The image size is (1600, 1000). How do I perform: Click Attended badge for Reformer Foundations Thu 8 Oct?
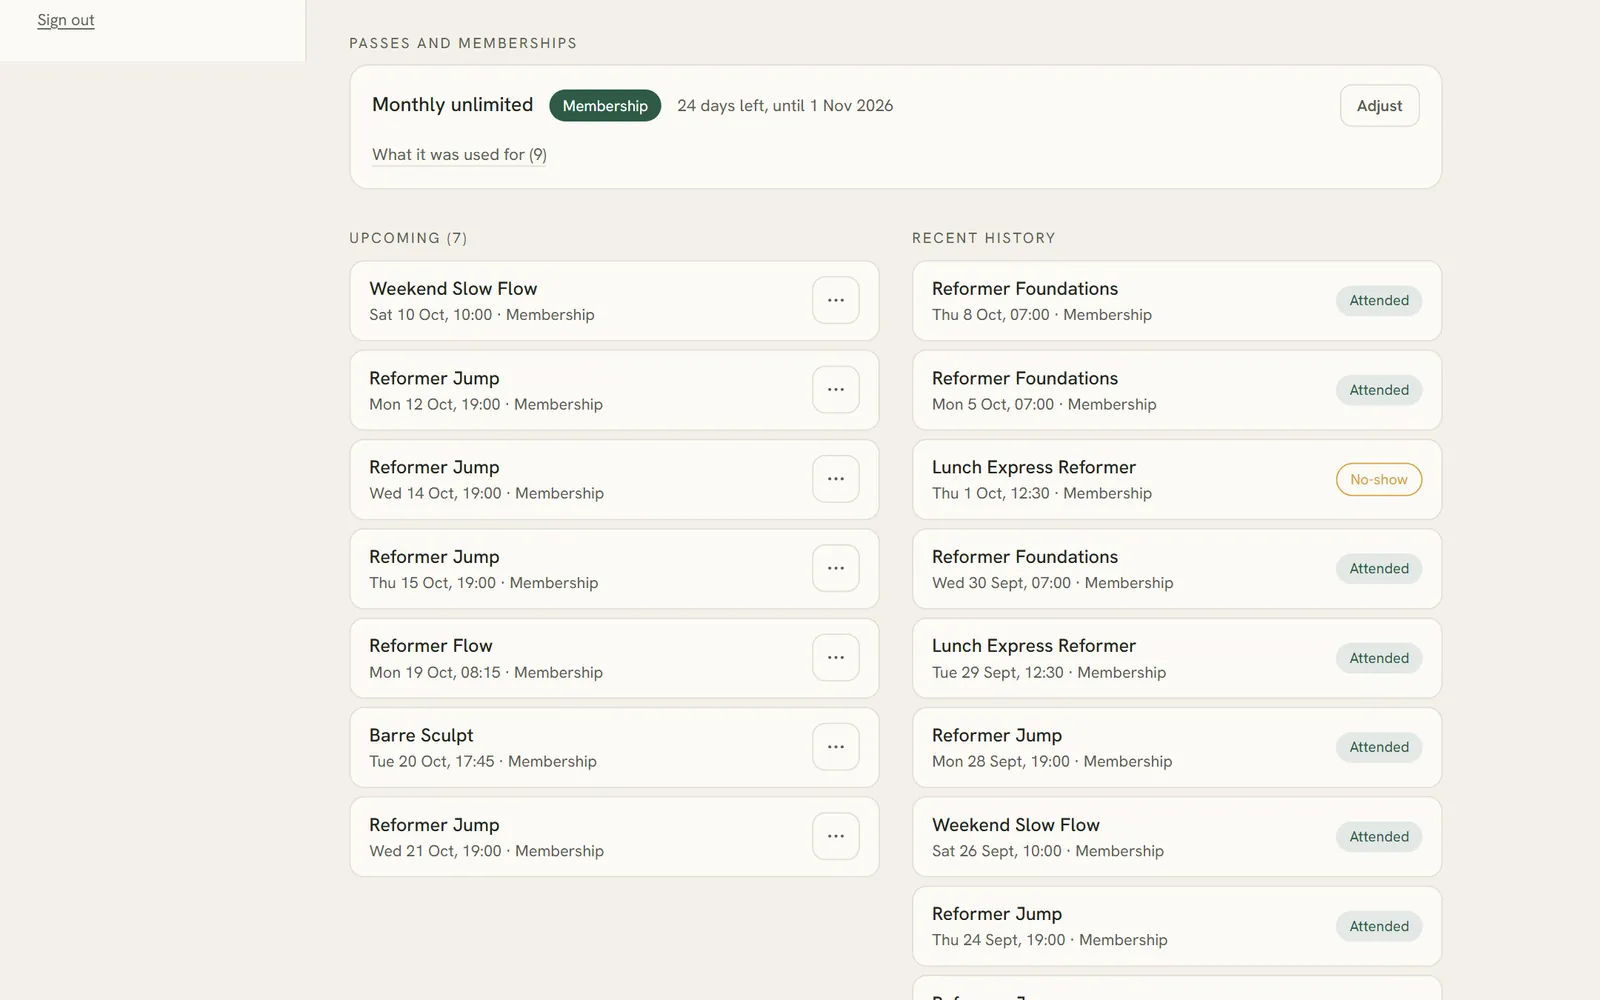tap(1378, 300)
